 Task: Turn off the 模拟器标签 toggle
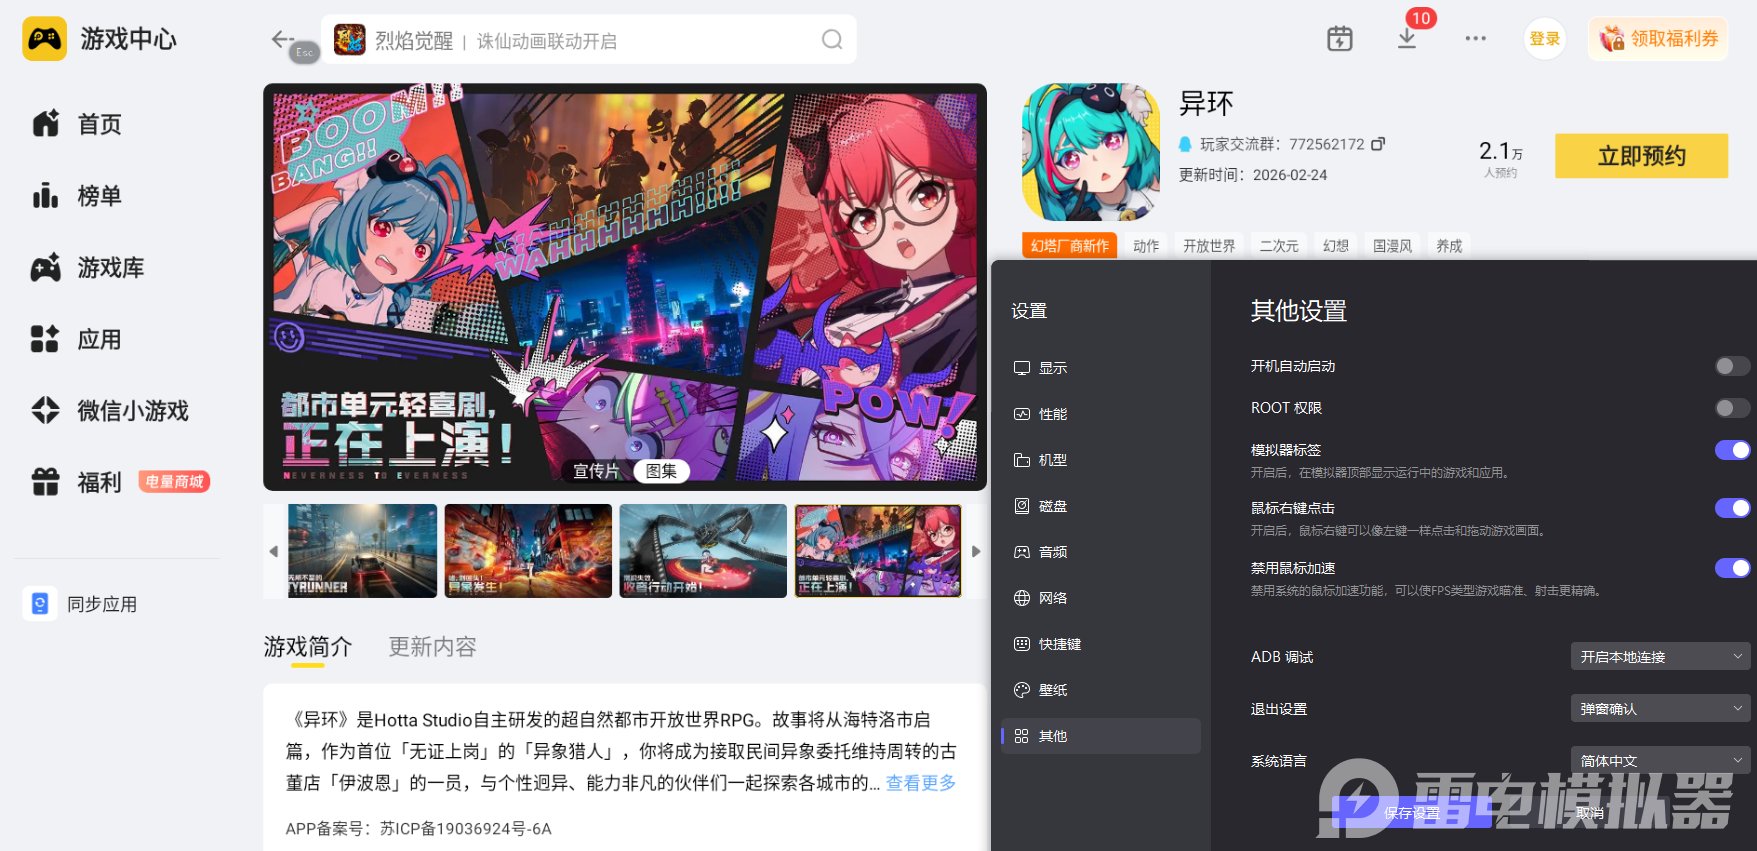click(1732, 450)
